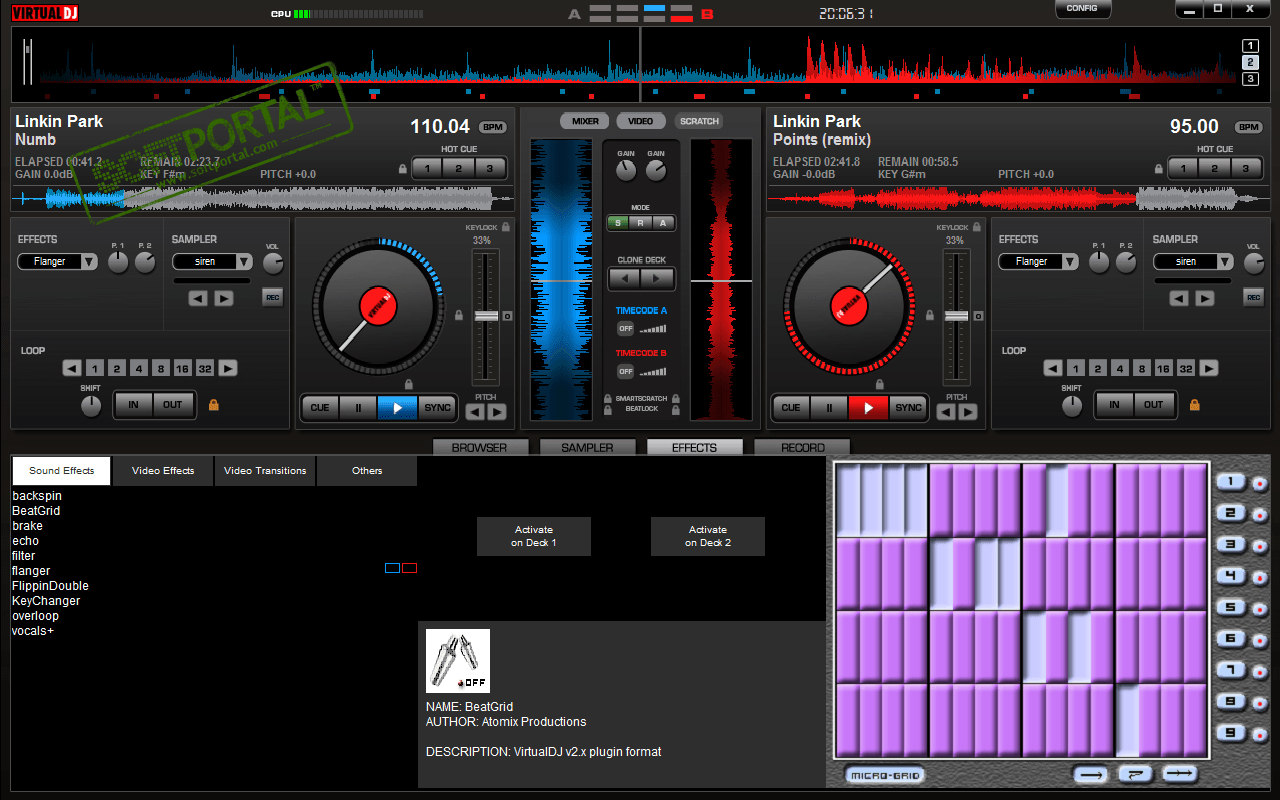Toggle right deck Keylock
Image resolution: width=1280 pixels, height=800 pixels.
(977, 228)
